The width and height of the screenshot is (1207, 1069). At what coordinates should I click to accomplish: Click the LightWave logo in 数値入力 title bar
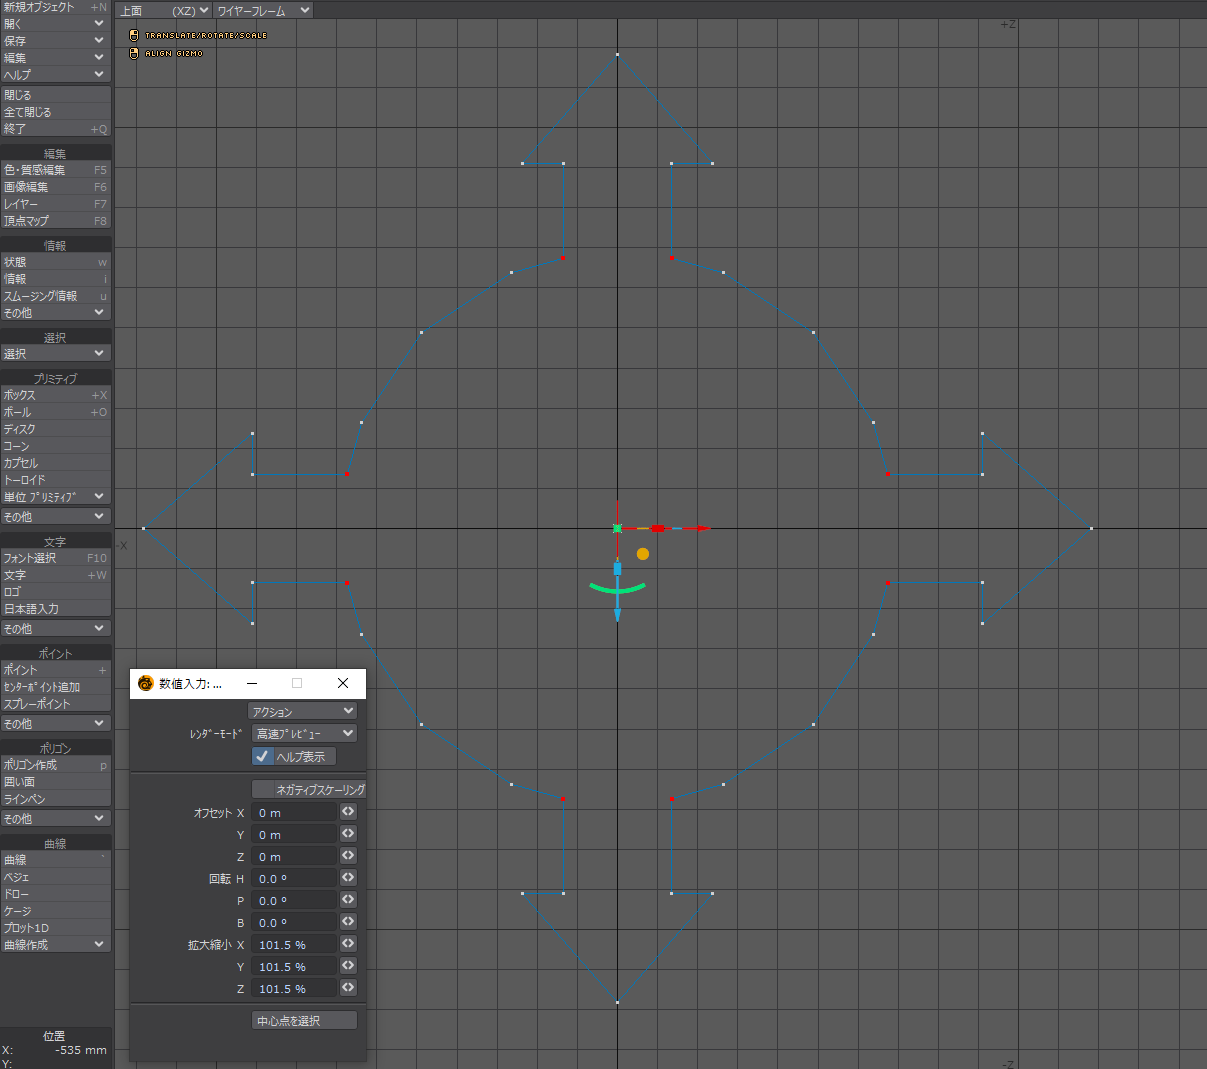(x=146, y=683)
